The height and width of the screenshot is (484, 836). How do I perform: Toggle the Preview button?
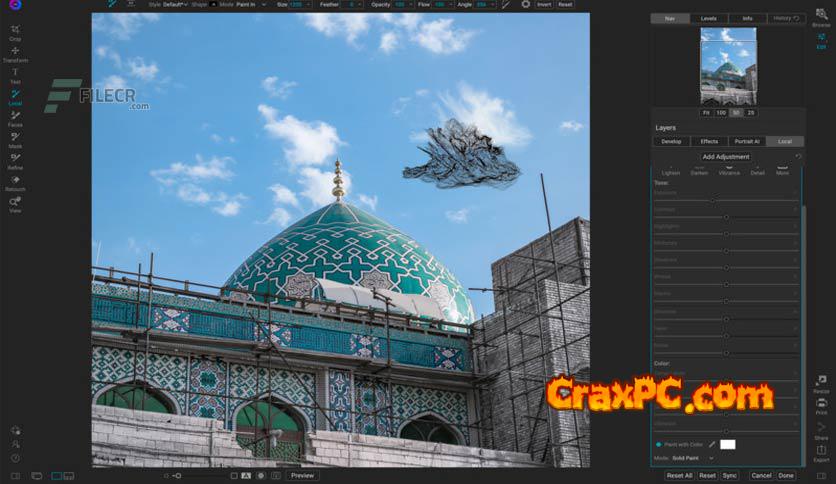click(302, 476)
